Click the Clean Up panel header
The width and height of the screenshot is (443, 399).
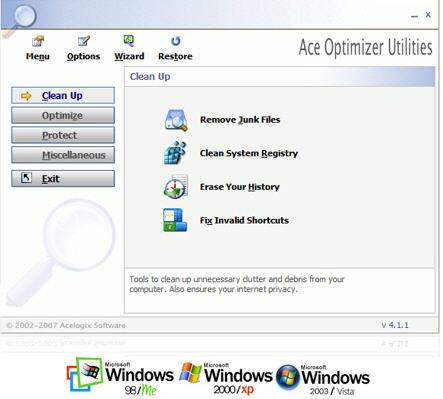point(280,77)
